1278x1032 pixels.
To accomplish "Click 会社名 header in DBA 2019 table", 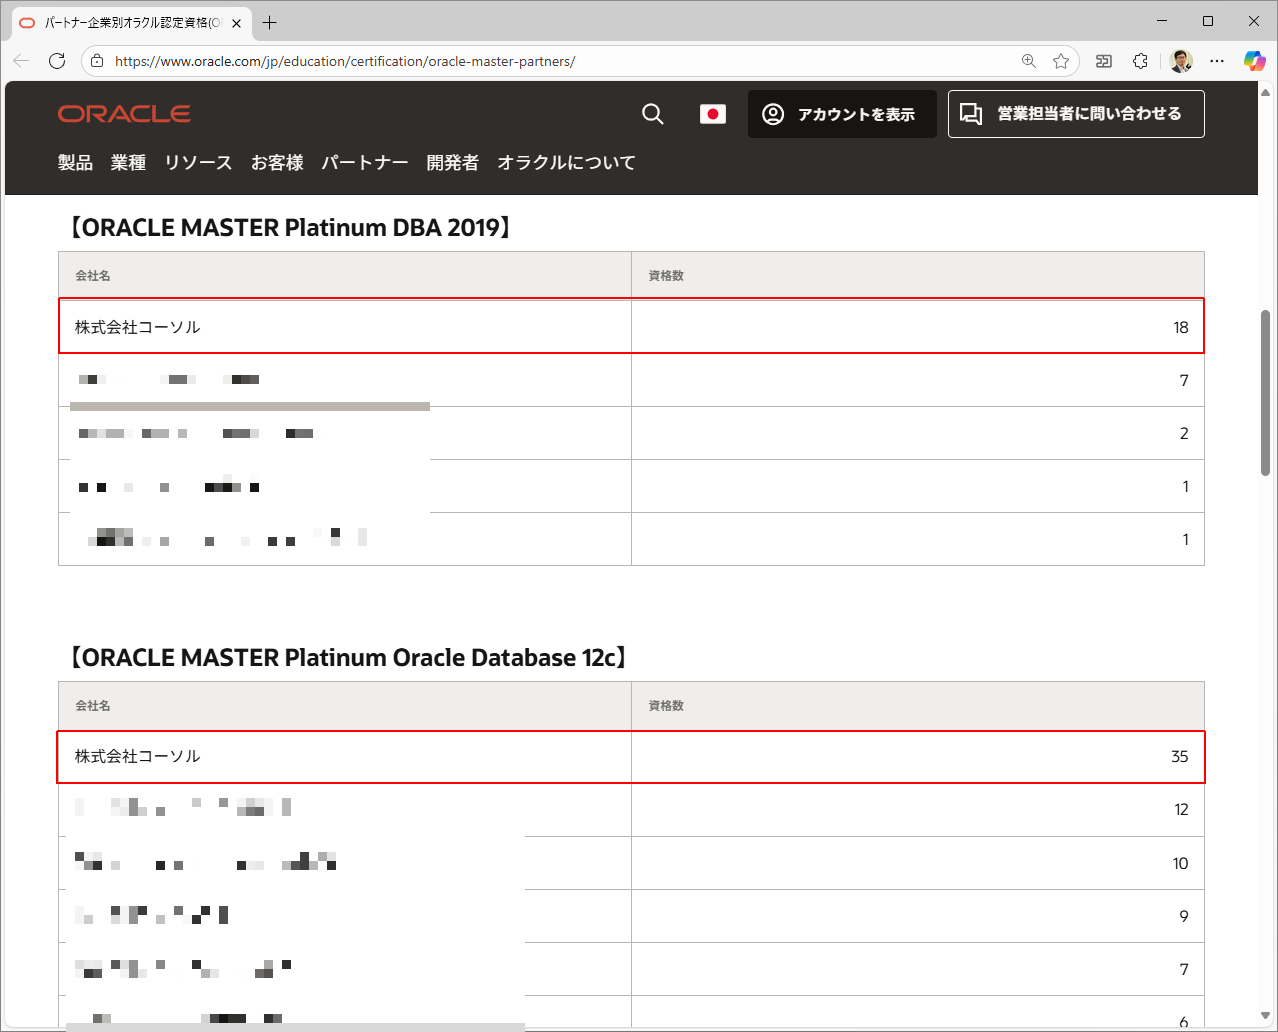I will tap(93, 275).
